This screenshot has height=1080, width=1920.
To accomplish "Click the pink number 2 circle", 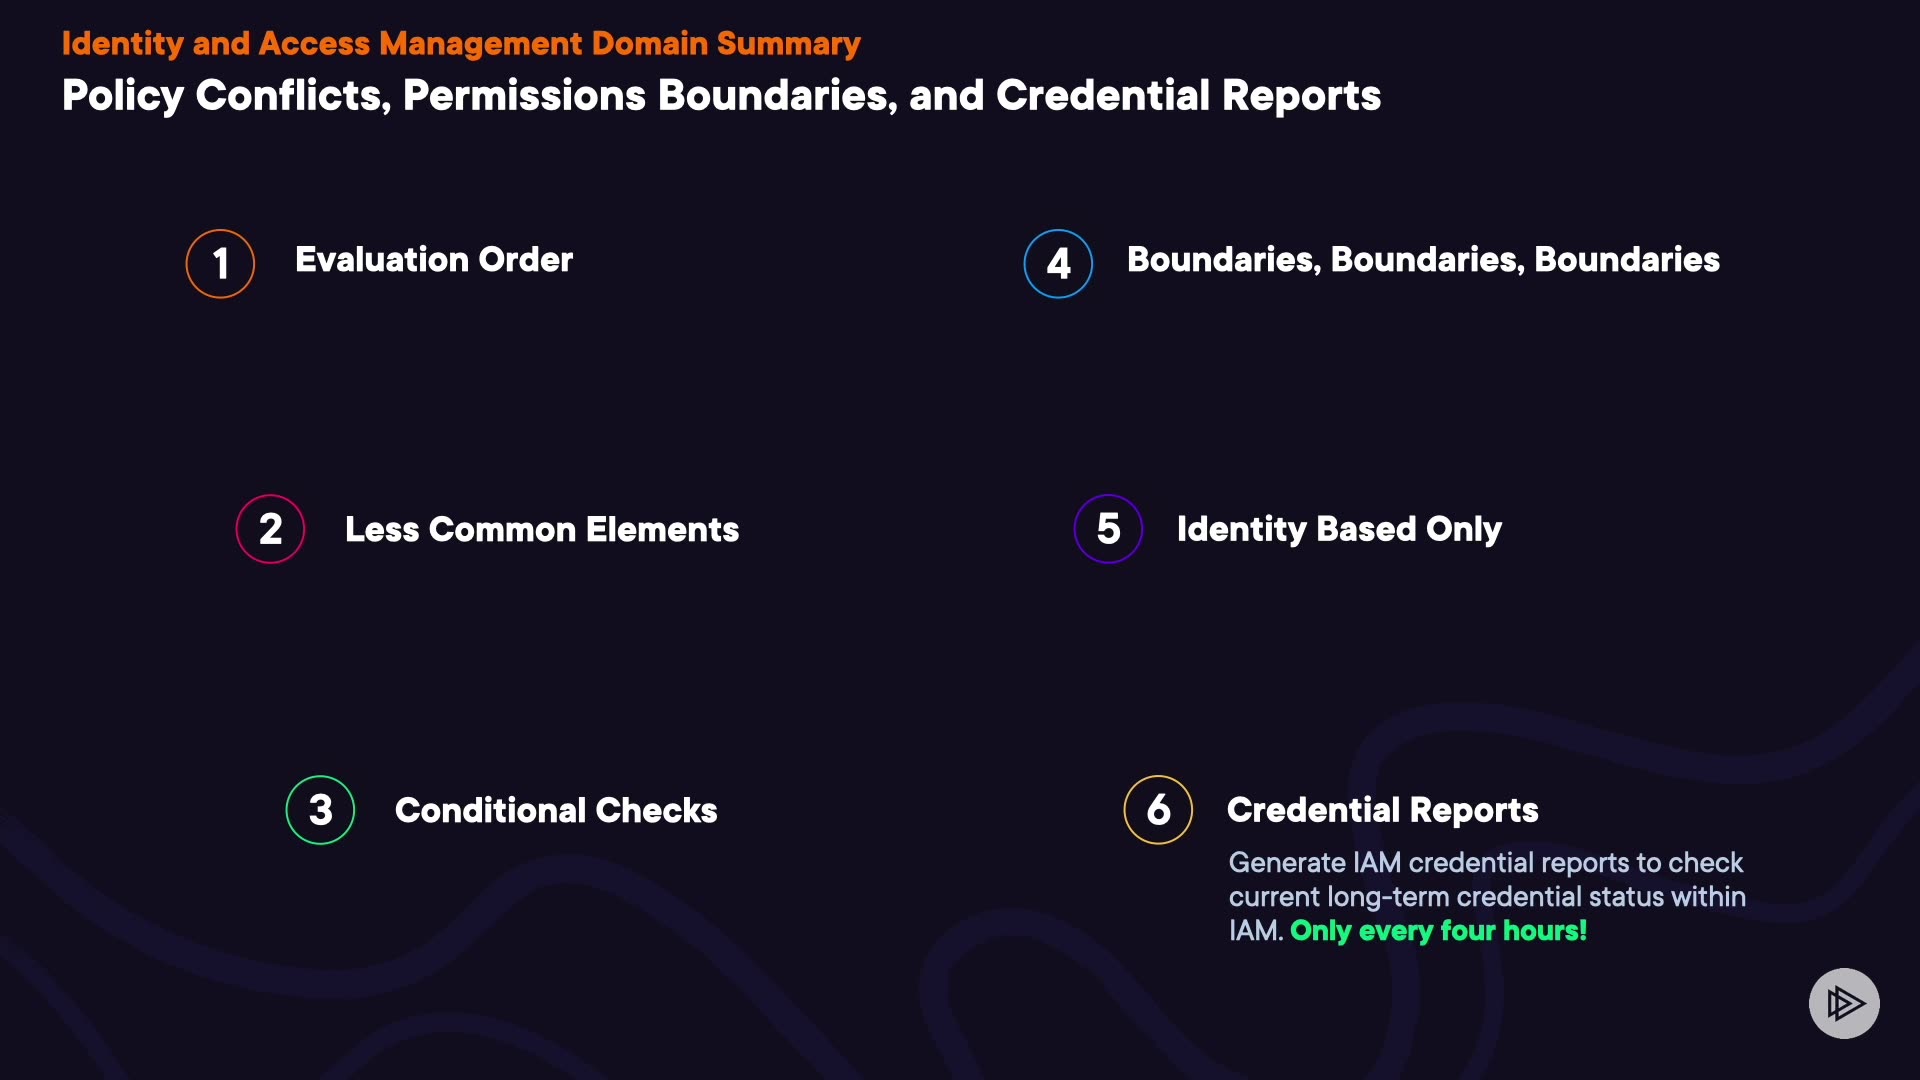I will (270, 529).
